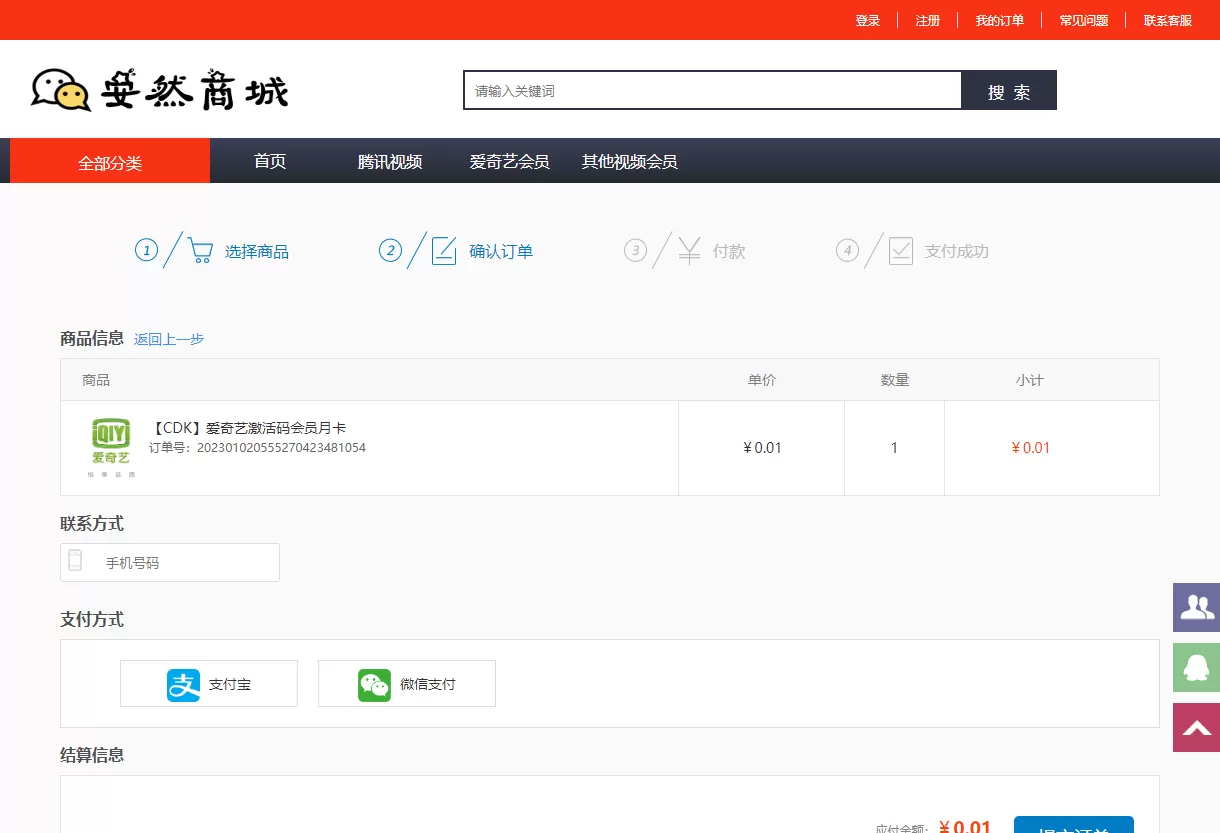
Task: Click the 确认订单 step label
Action: click(501, 251)
